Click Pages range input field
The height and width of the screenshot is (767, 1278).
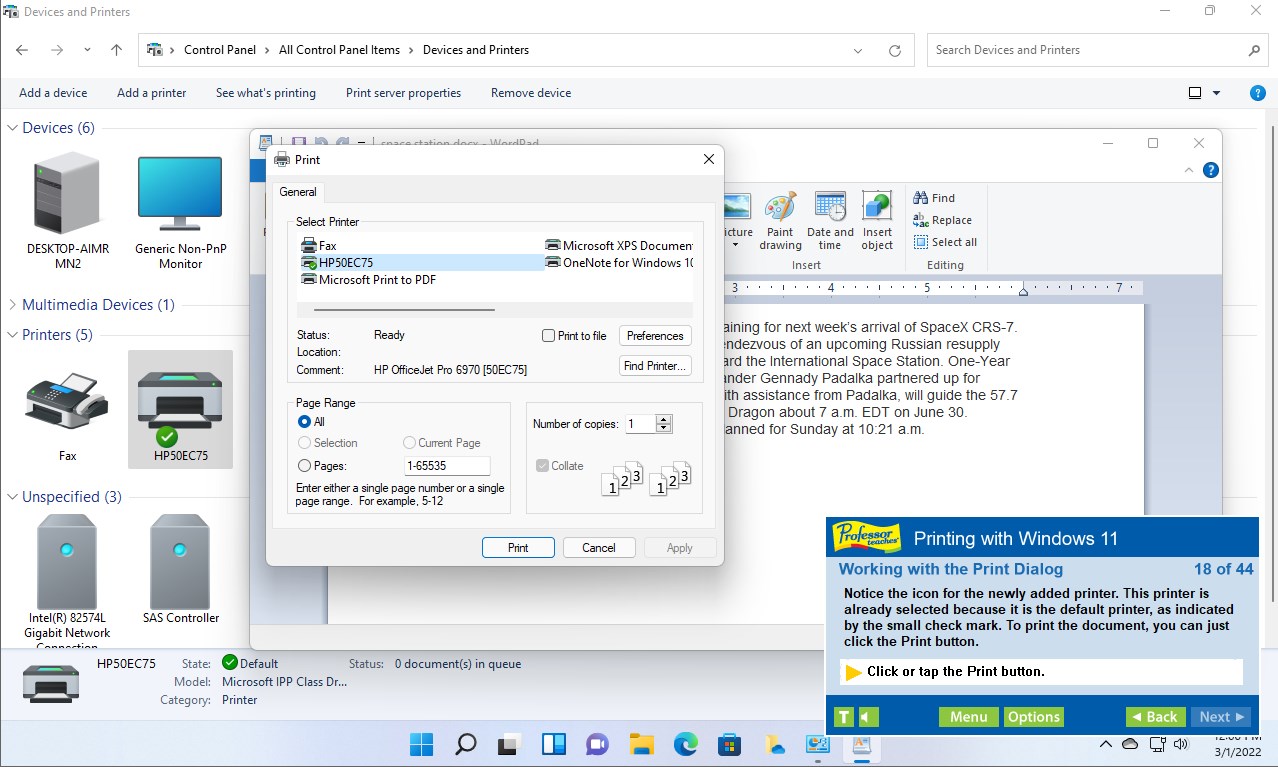click(x=447, y=466)
